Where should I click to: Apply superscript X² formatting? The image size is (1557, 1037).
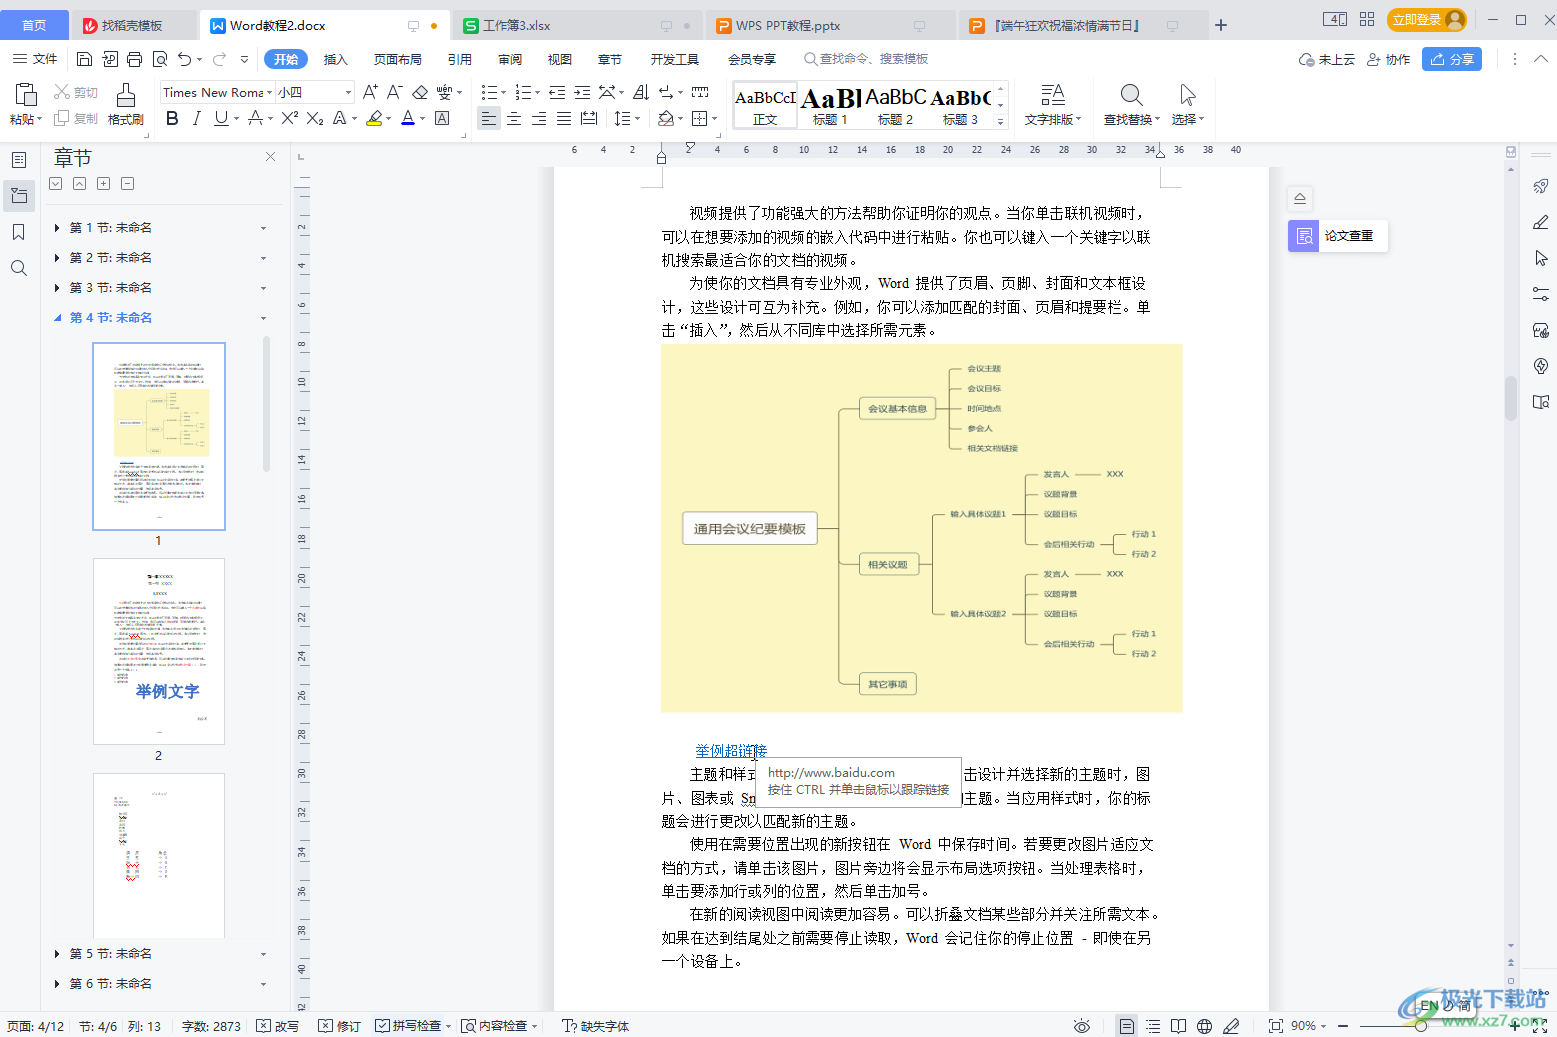(290, 118)
